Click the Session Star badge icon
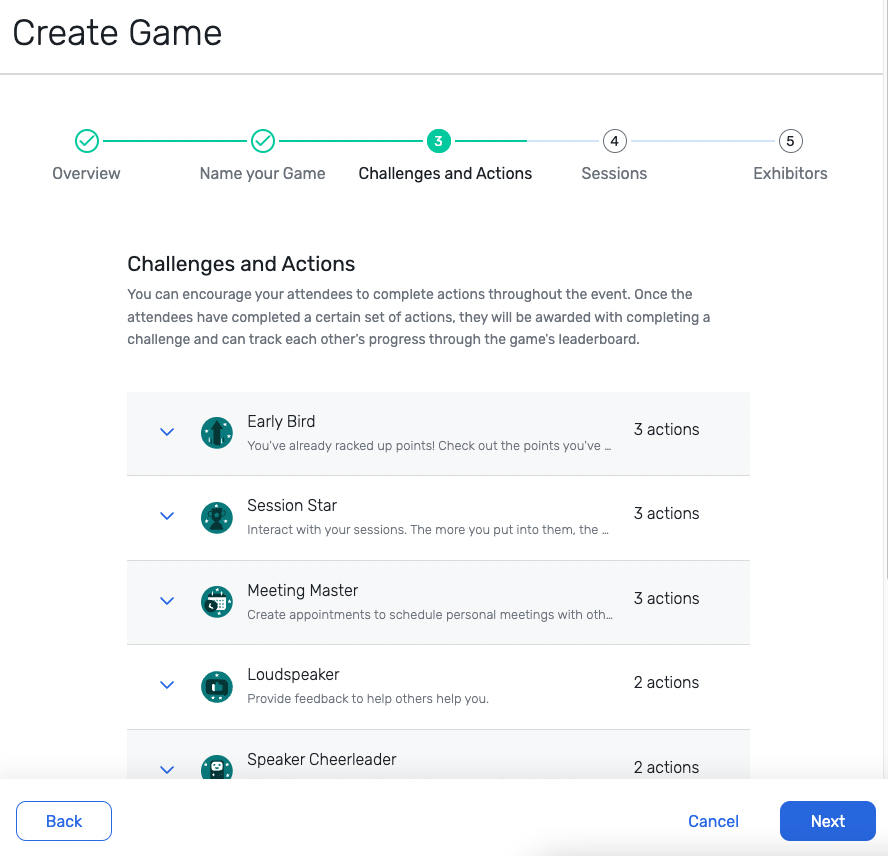 (x=217, y=517)
